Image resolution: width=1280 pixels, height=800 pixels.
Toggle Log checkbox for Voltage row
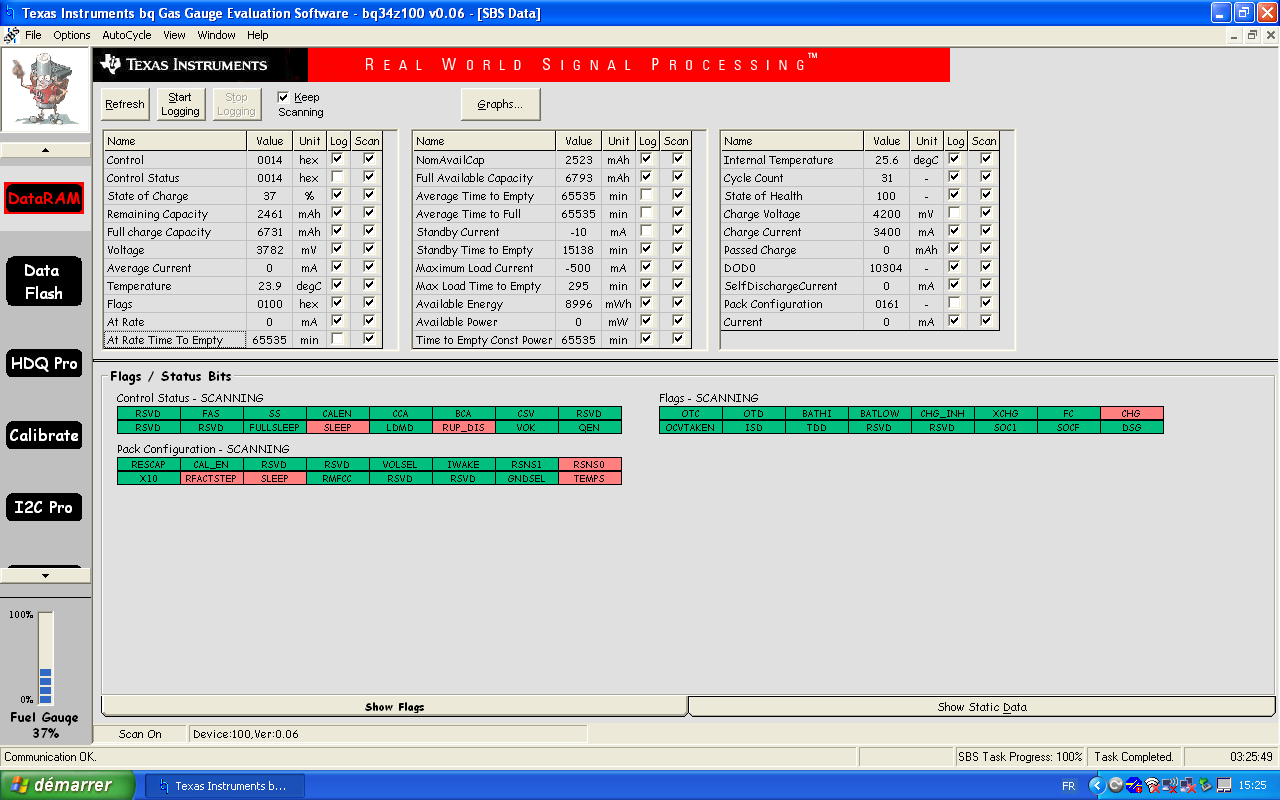[338, 249]
